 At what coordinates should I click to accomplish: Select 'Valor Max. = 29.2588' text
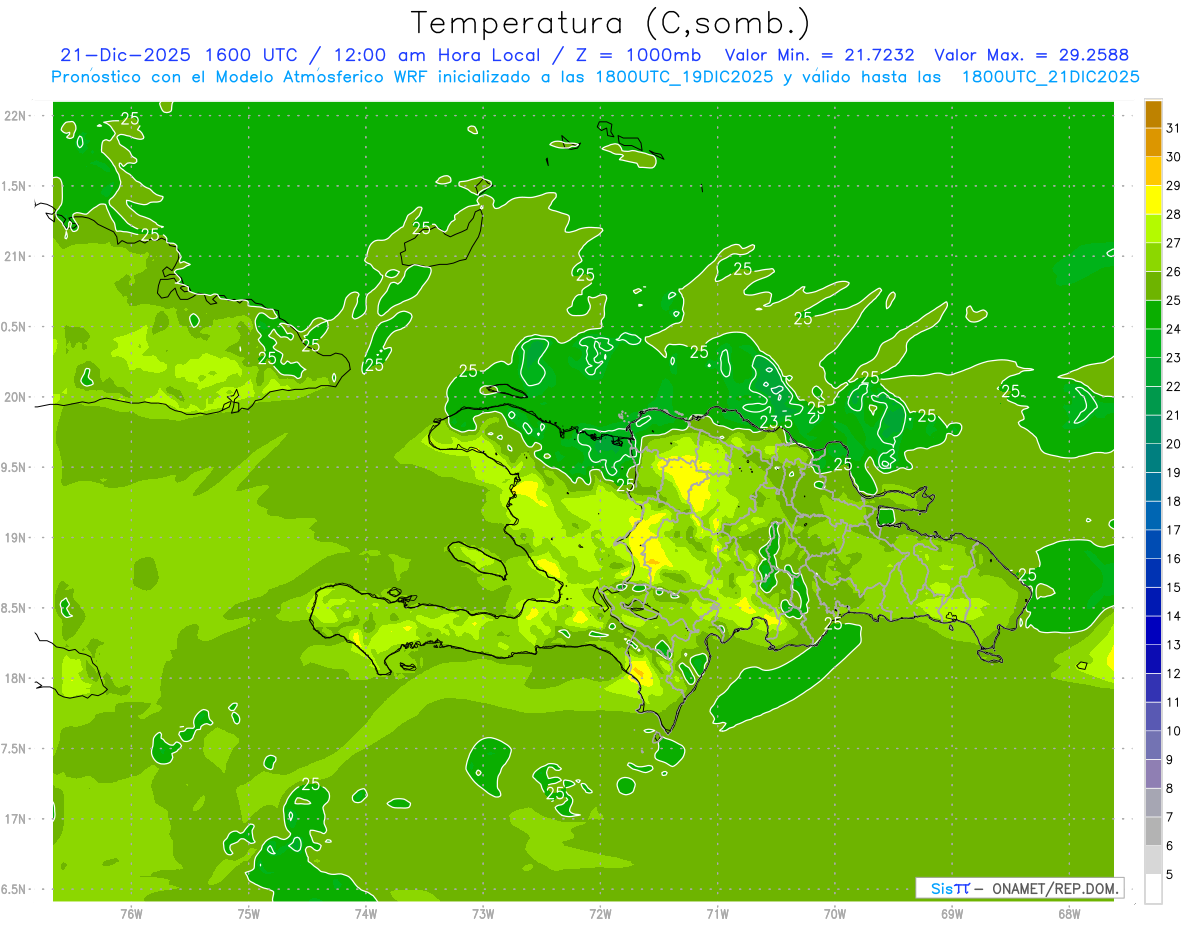[1031, 55]
